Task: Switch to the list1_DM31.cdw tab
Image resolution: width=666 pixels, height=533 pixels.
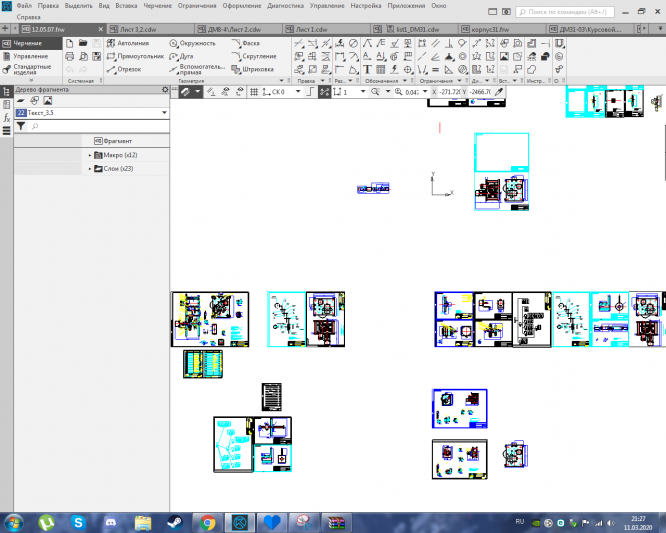Action: tap(415, 29)
